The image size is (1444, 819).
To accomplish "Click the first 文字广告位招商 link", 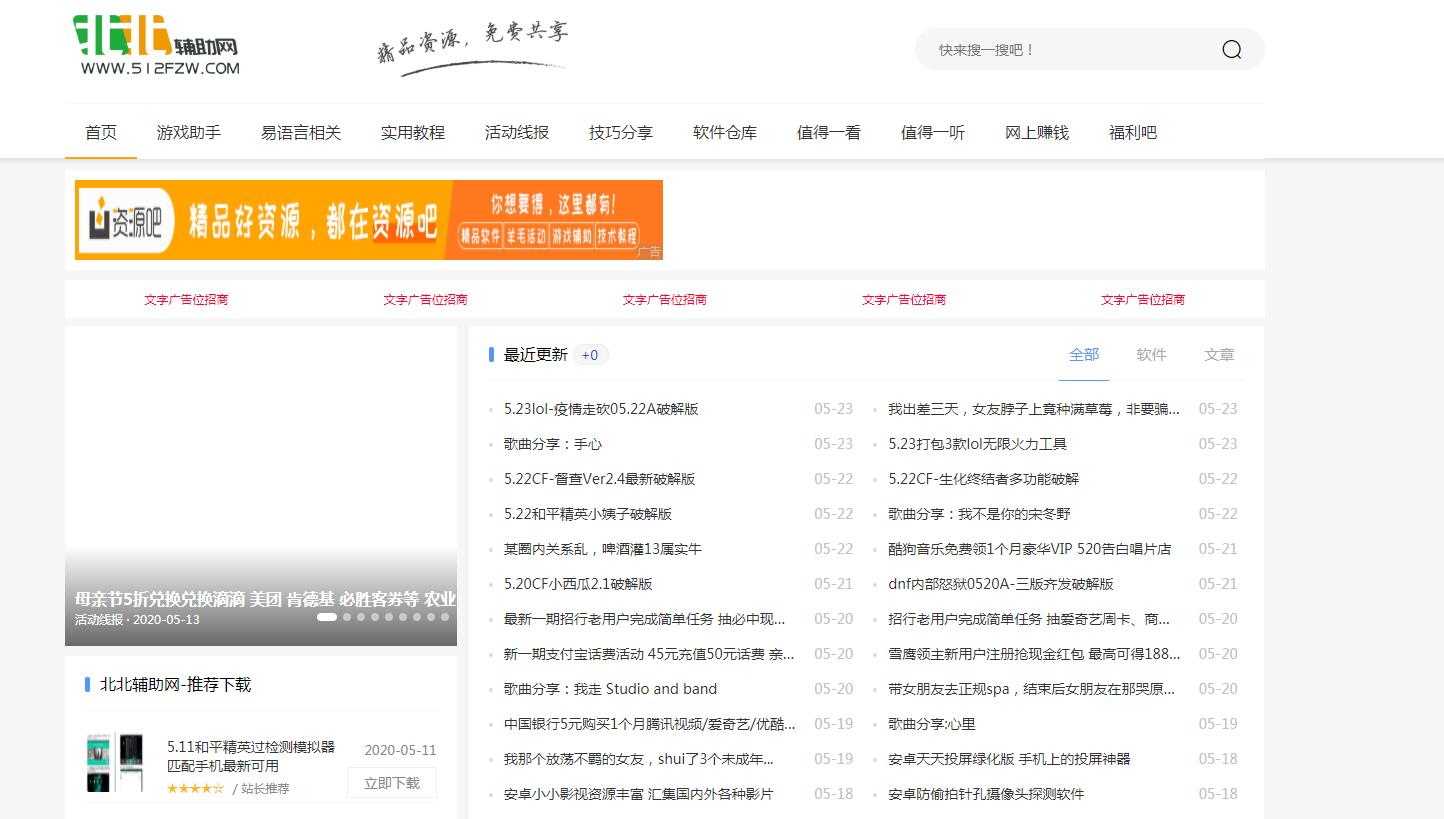I will [x=186, y=299].
